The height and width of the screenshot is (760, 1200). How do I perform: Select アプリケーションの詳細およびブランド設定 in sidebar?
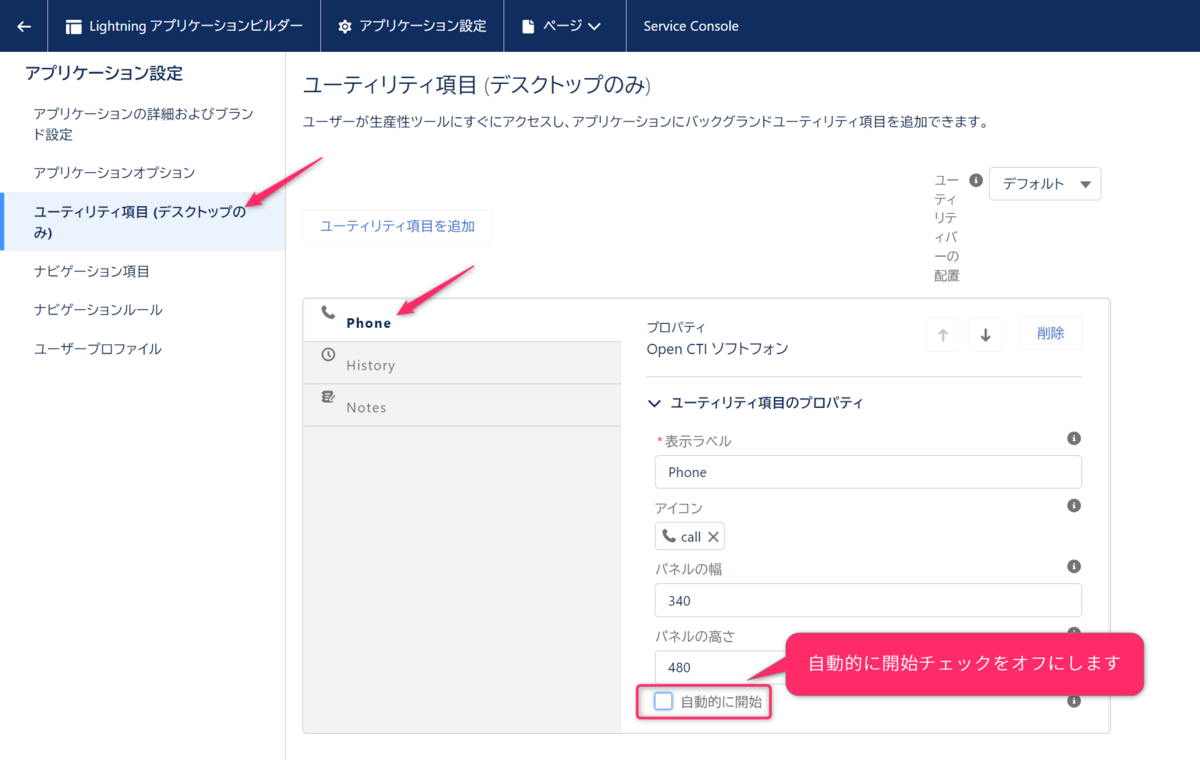tap(143, 124)
